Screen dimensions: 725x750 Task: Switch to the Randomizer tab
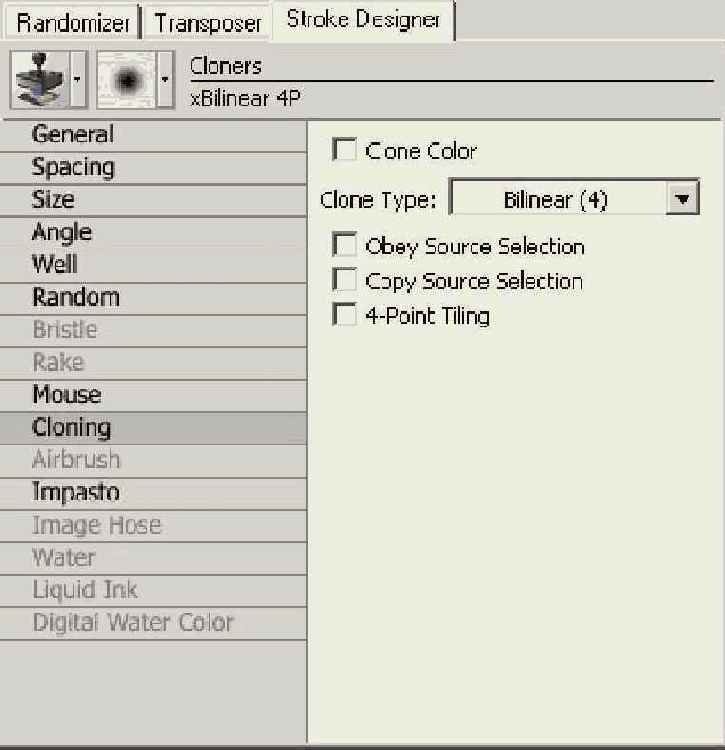[72, 23]
